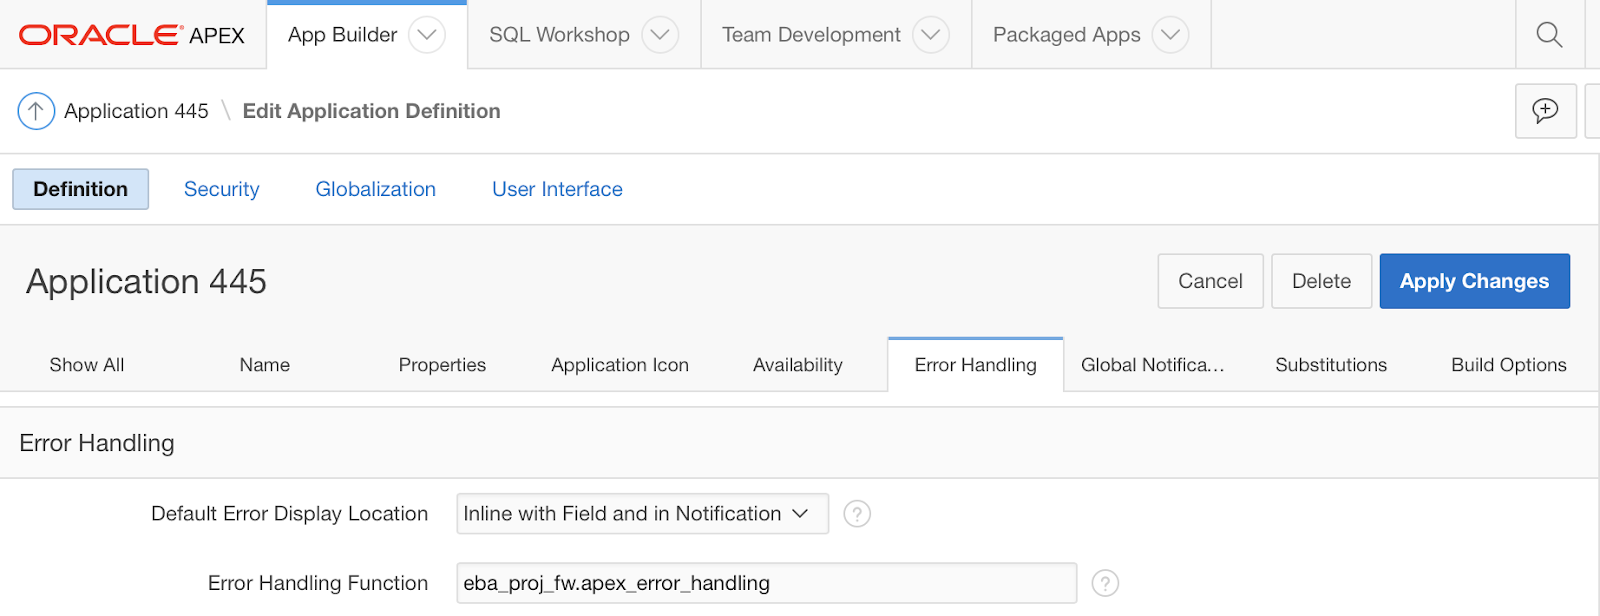
Task: Open help for Error Handling Function
Action: (x=1105, y=583)
